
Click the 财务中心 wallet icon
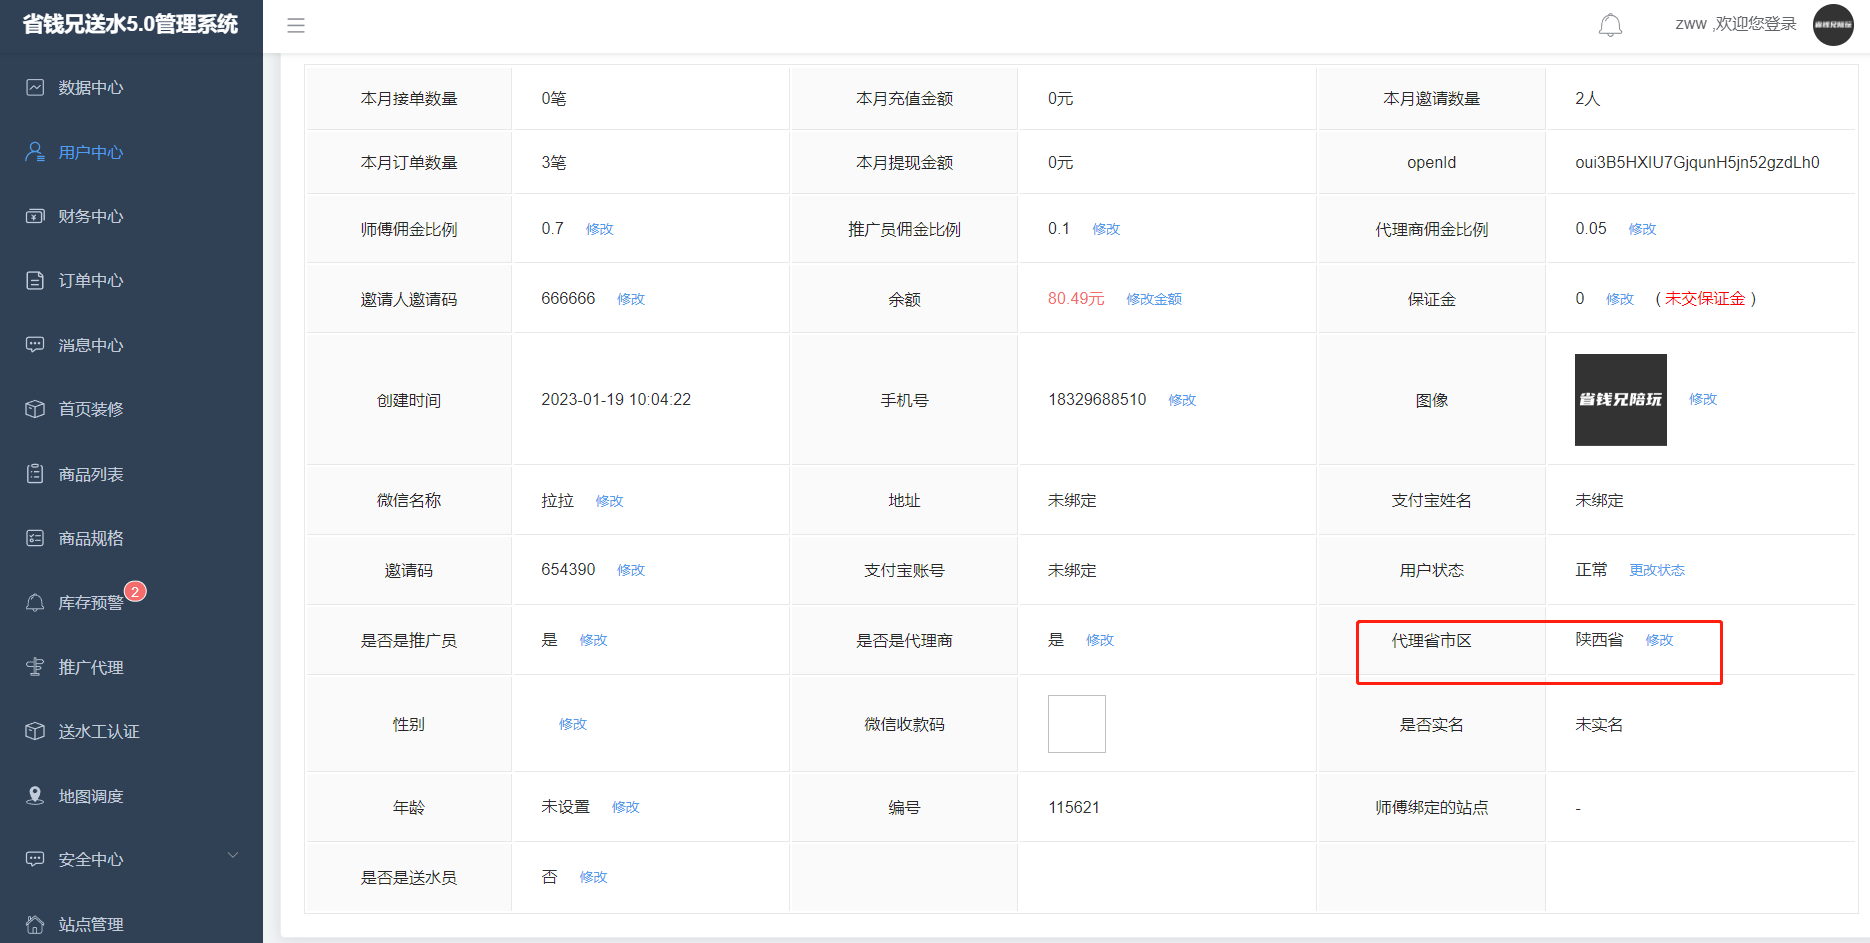35,216
